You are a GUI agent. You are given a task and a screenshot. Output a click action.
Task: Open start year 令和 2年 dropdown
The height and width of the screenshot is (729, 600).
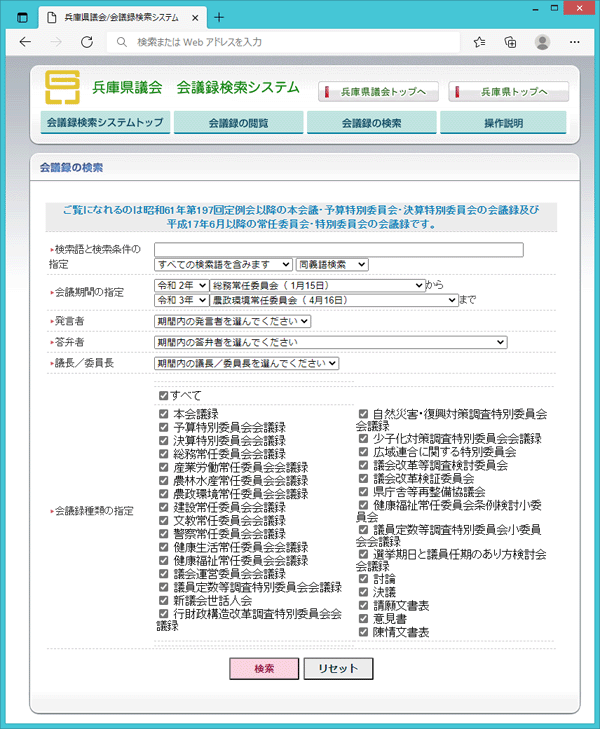pos(181,285)
